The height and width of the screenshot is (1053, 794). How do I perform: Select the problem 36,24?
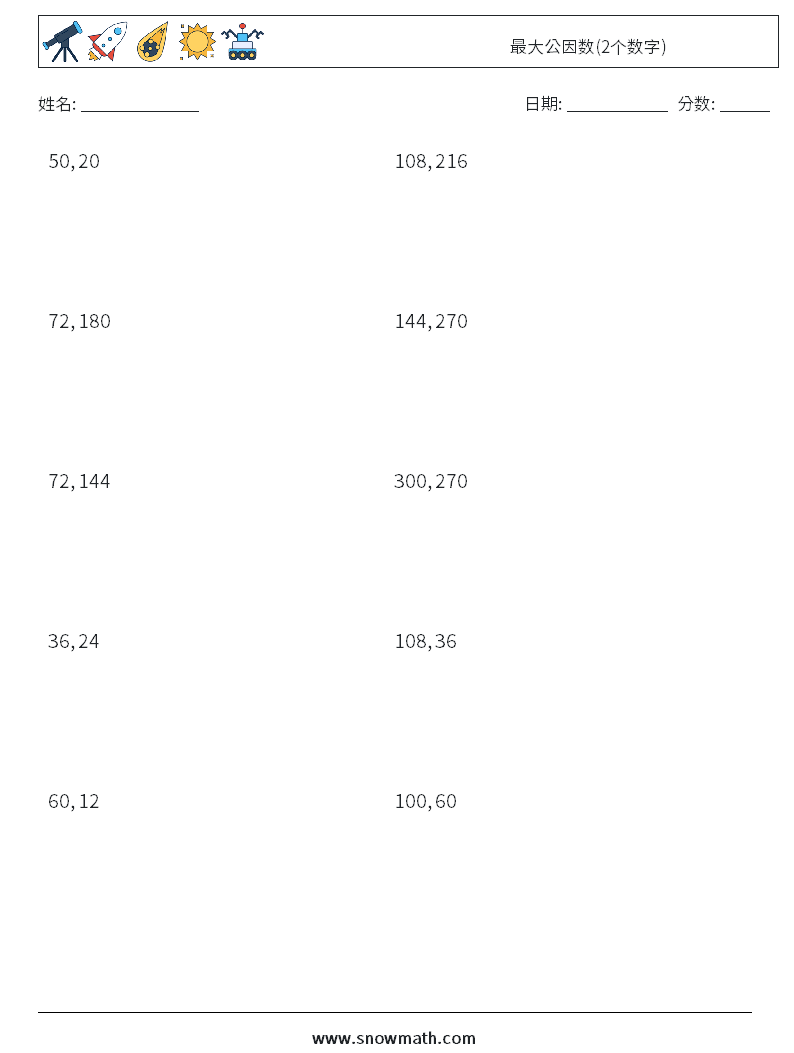[73, 641]
